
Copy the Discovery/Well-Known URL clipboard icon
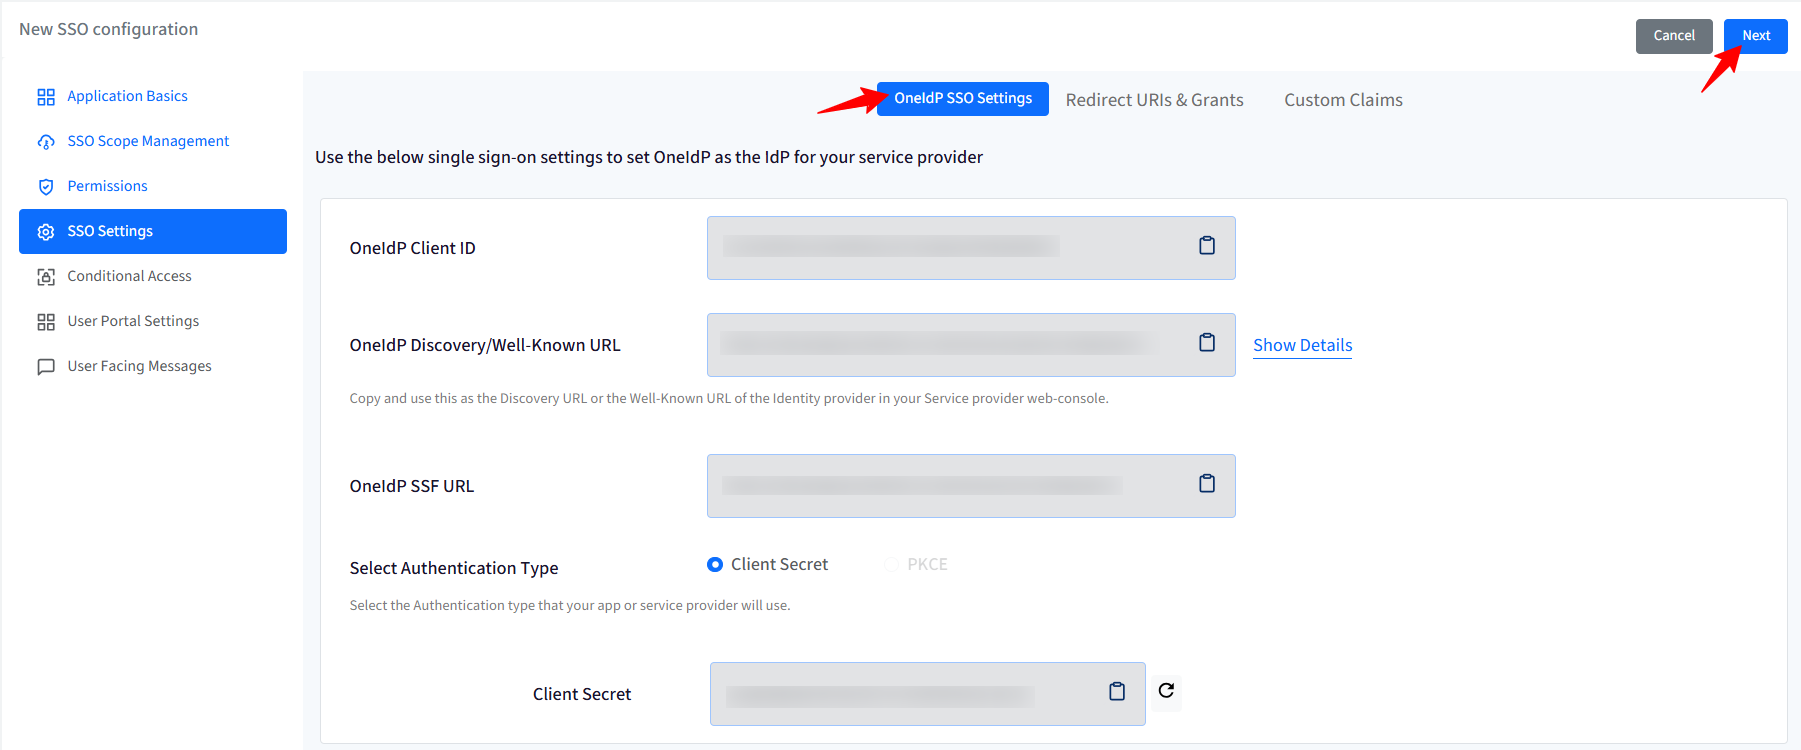tap(1207, 343)
